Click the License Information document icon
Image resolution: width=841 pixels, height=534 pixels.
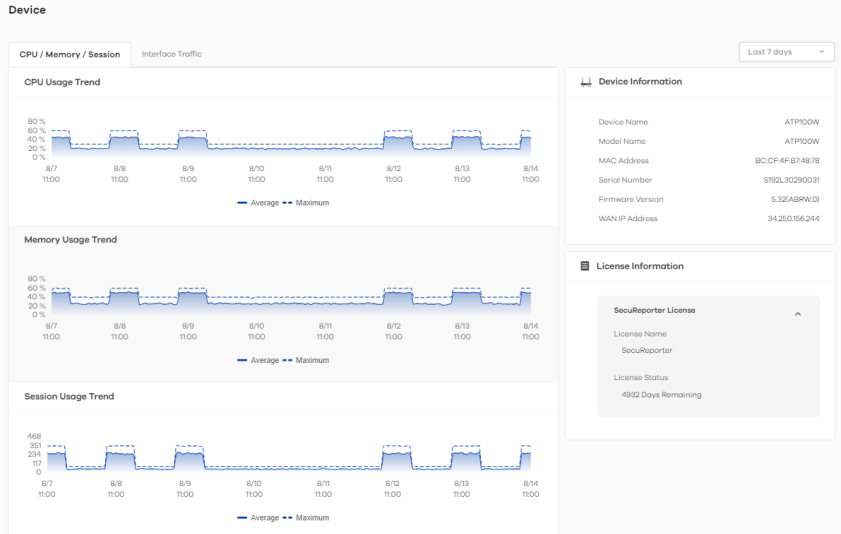tap(585, 266)
